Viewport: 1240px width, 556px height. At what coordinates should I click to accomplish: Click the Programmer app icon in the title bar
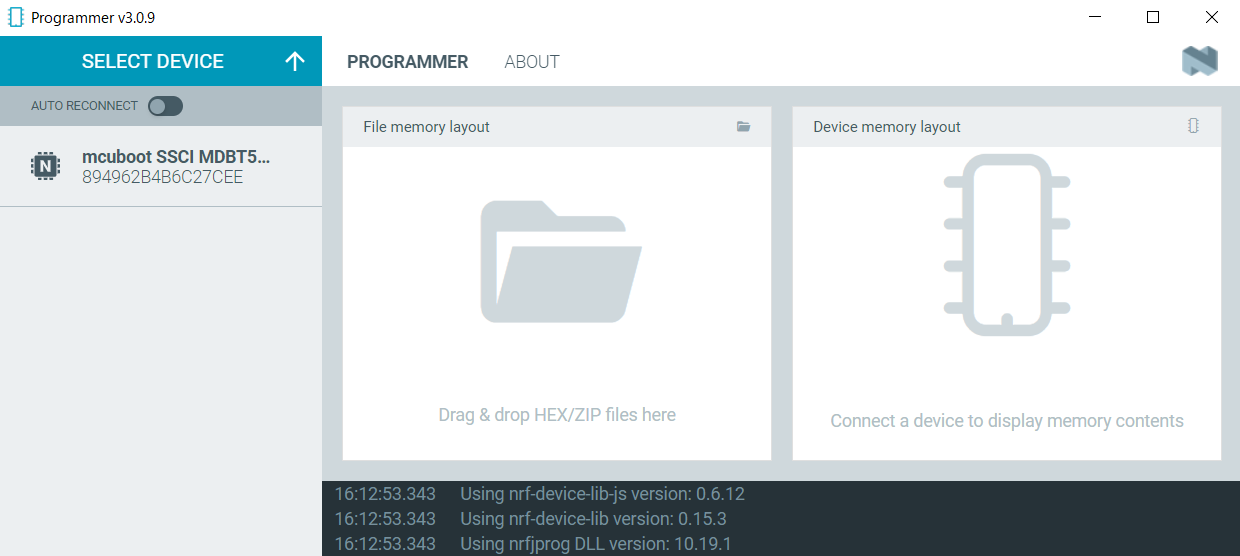(x=15, y=17)
